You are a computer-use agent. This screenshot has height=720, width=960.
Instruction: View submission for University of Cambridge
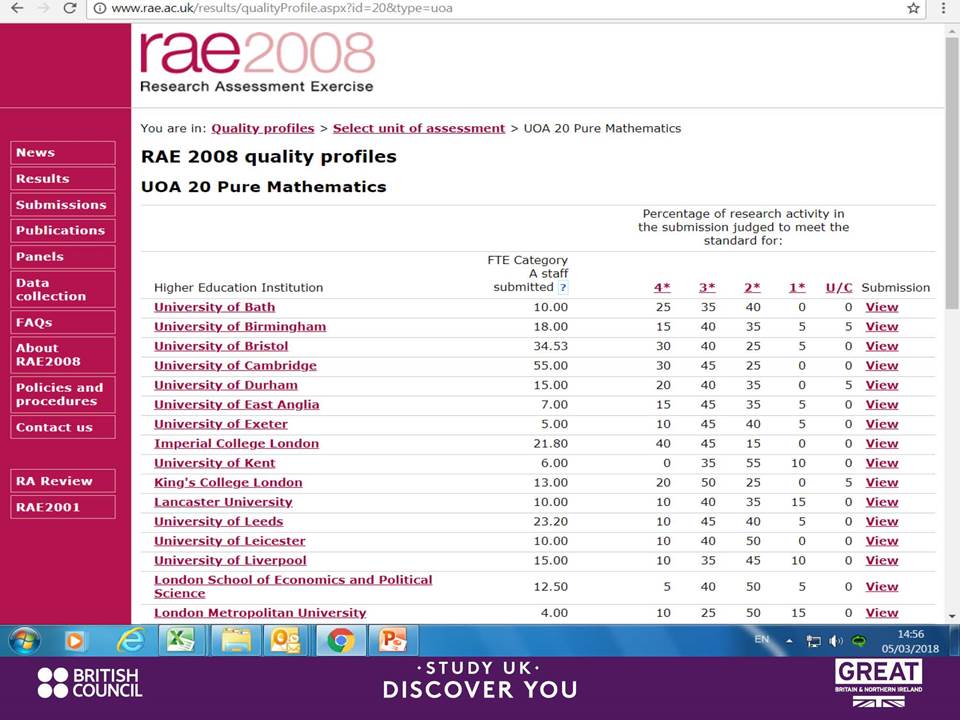pos(882,366)
